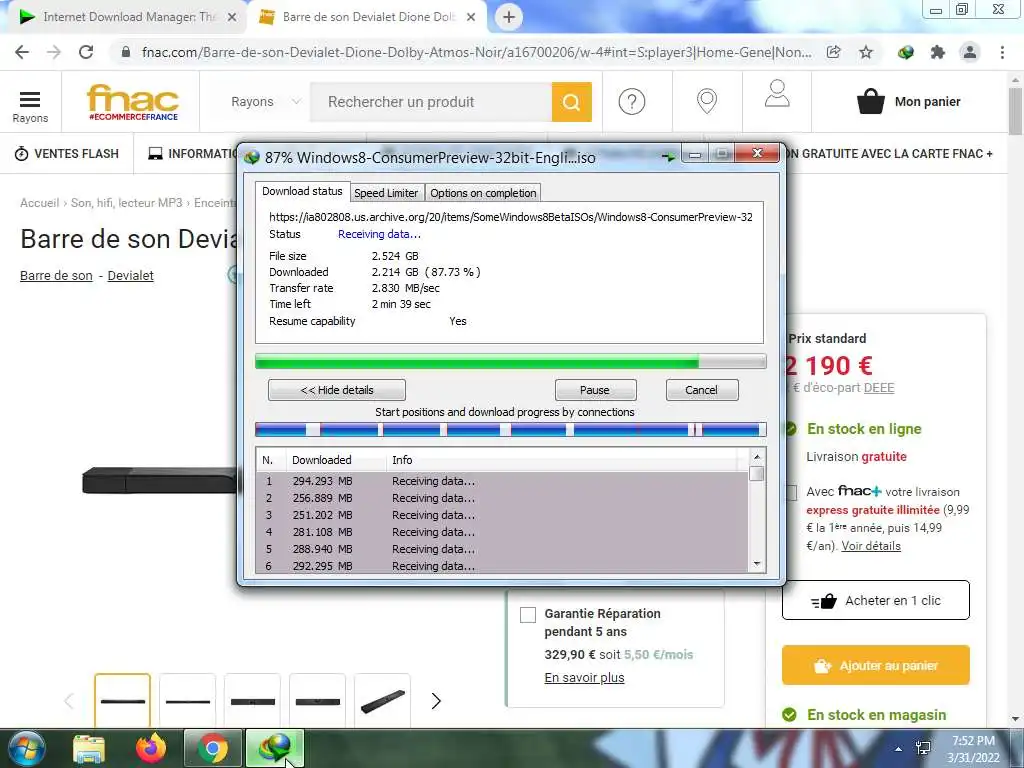The image size is (1024, 768).
Task: Click Internet Download Manager taskbar icon
Action: pyautogui.click(x=275, y=748)
